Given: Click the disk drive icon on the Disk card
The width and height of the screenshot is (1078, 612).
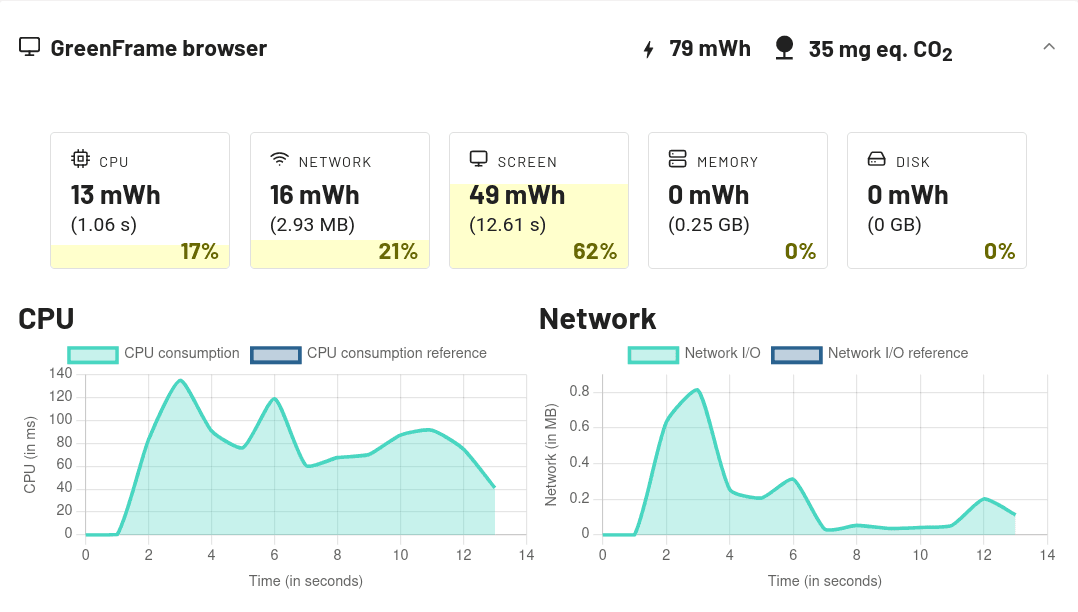Looking at the screenshot, I should 875,158.
